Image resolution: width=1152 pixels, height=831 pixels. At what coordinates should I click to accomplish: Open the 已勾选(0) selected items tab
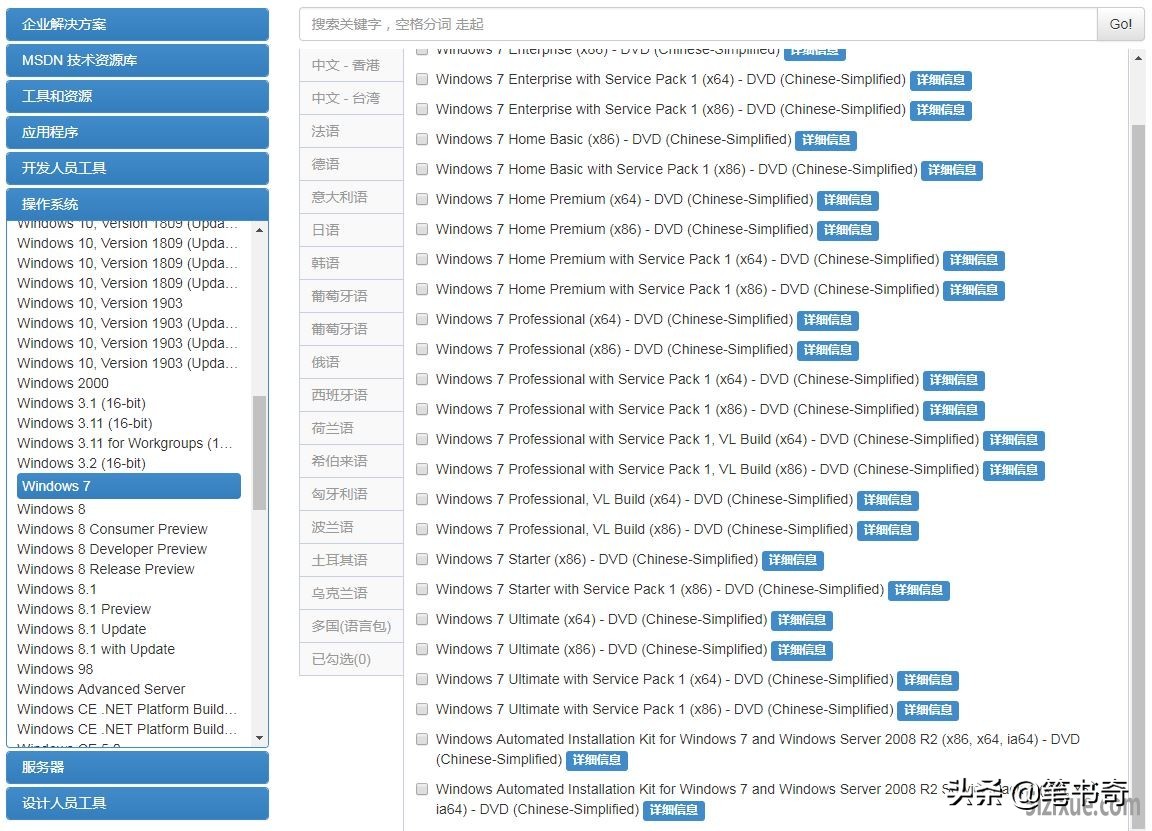349,658
